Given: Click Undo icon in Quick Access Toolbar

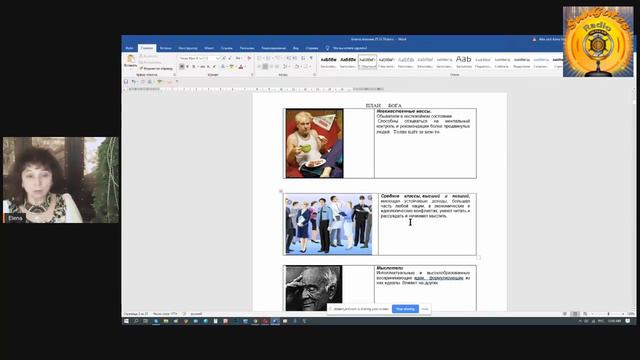Looking at the screenshot, I should tap(133, 81).
